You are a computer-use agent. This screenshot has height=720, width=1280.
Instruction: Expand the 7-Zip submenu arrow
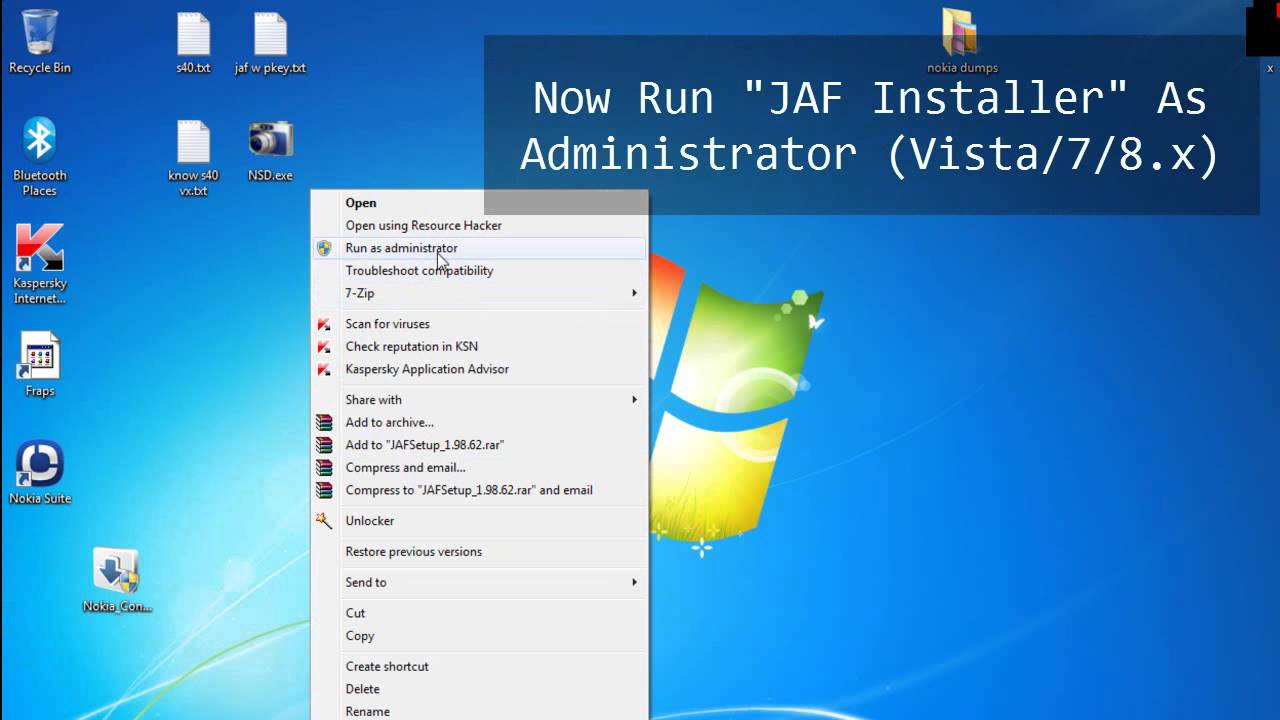[634, 293]
